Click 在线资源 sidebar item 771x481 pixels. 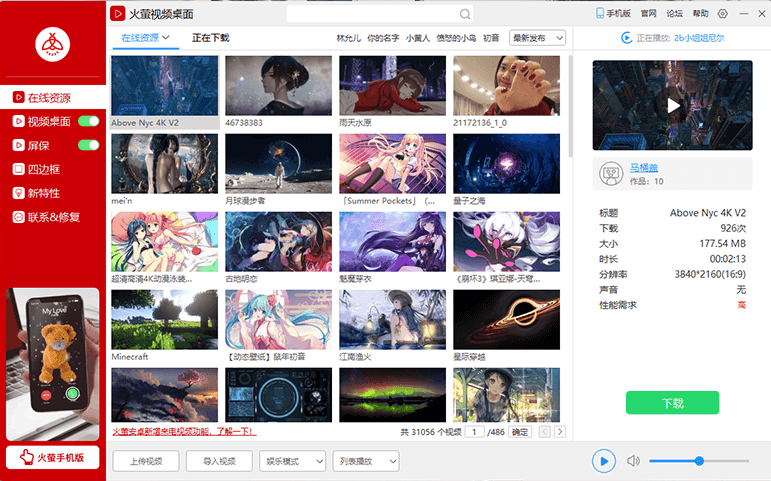(x=53, y=97)
